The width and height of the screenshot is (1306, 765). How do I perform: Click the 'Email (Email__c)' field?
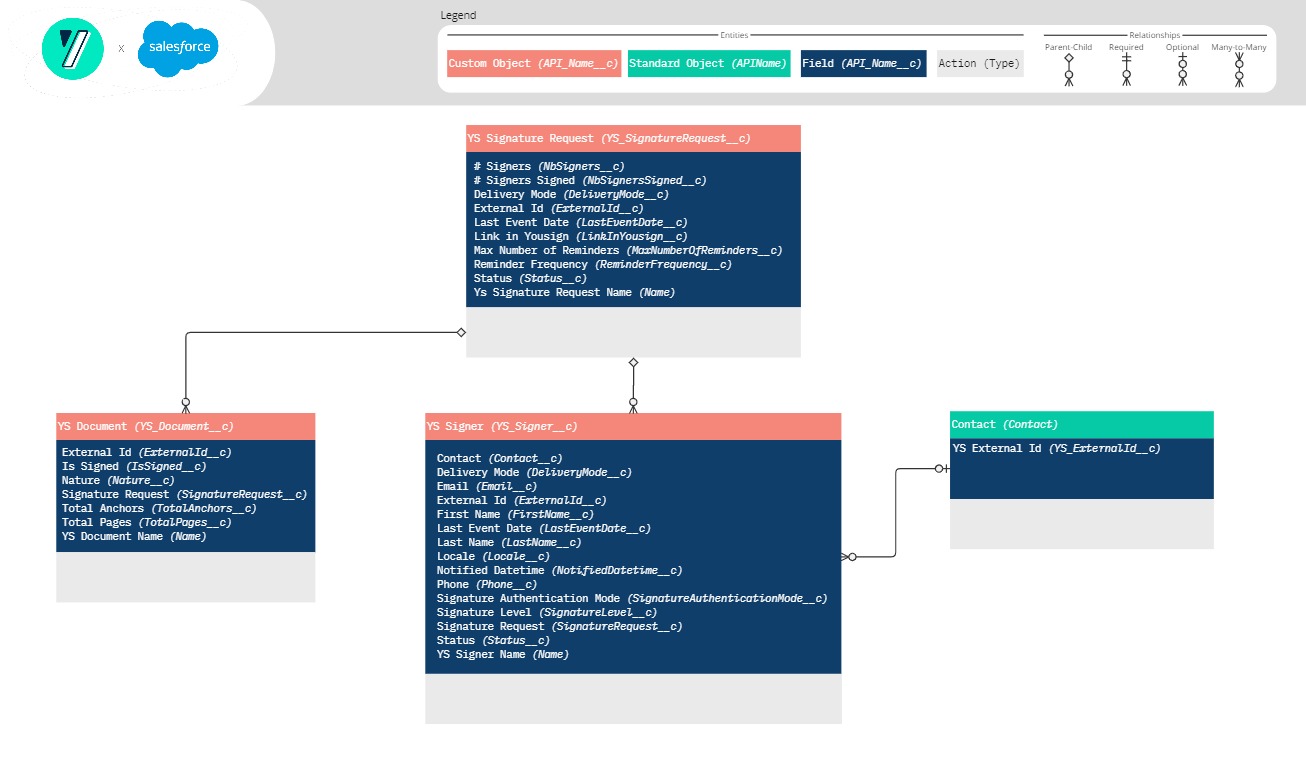tap(487, 486)
